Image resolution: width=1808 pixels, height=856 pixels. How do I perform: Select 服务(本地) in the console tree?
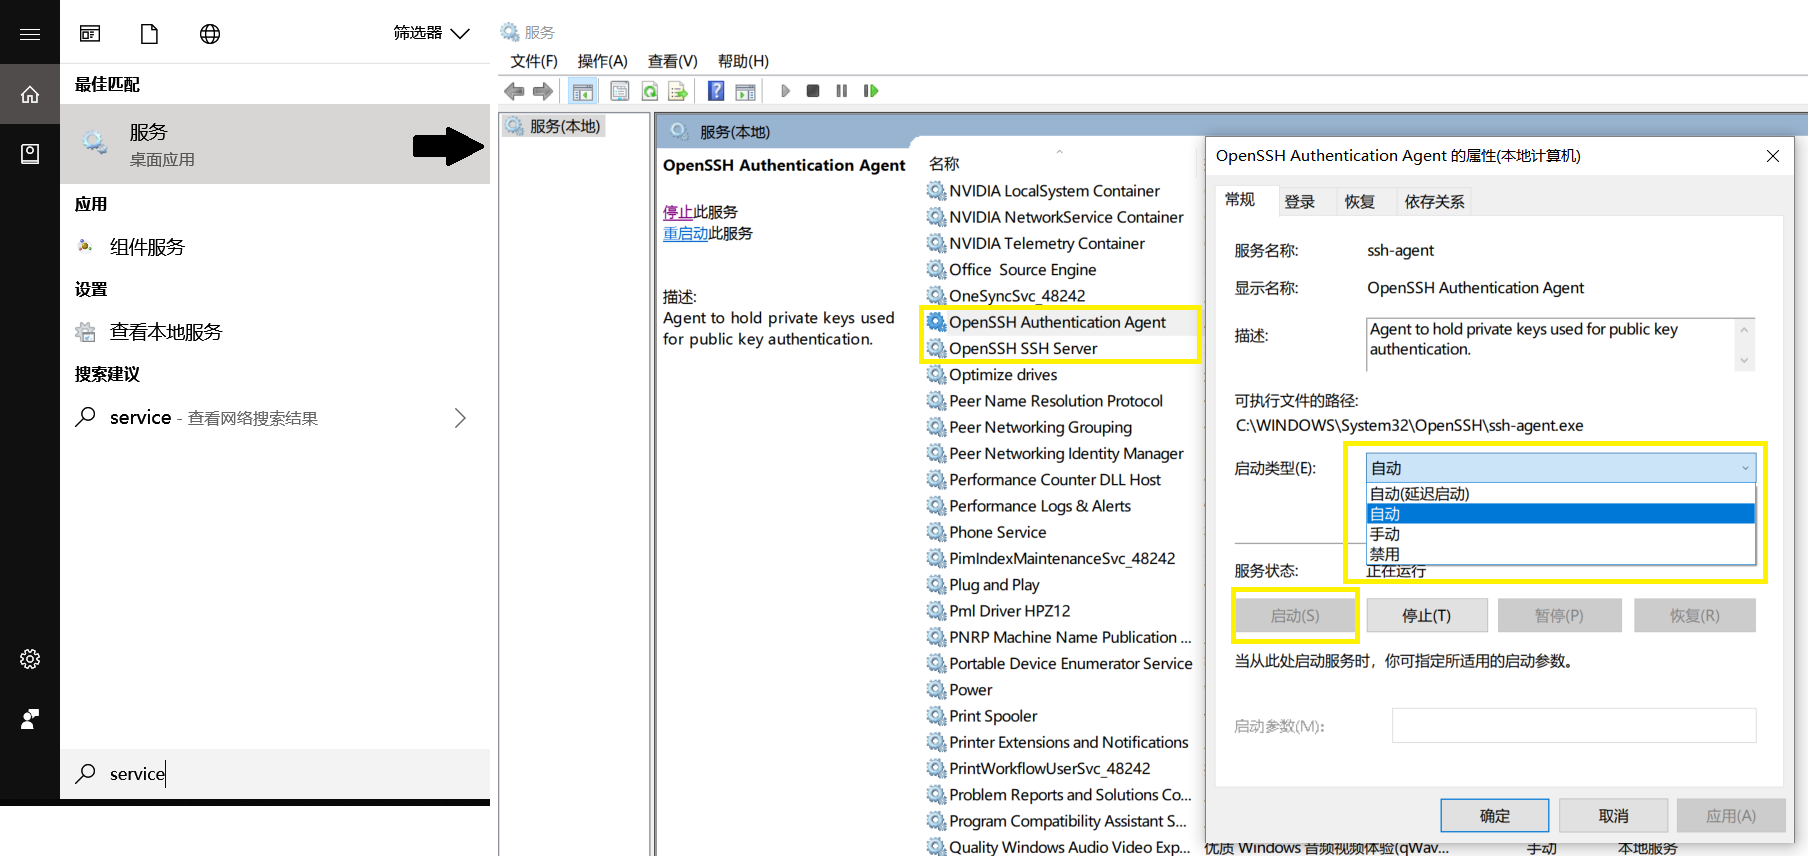[x=554, y=126]
